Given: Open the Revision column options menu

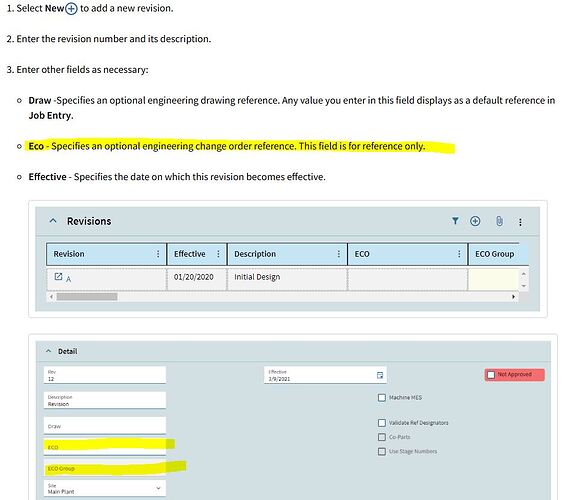Looking at the screenshot, I should [x=158, y=254].
